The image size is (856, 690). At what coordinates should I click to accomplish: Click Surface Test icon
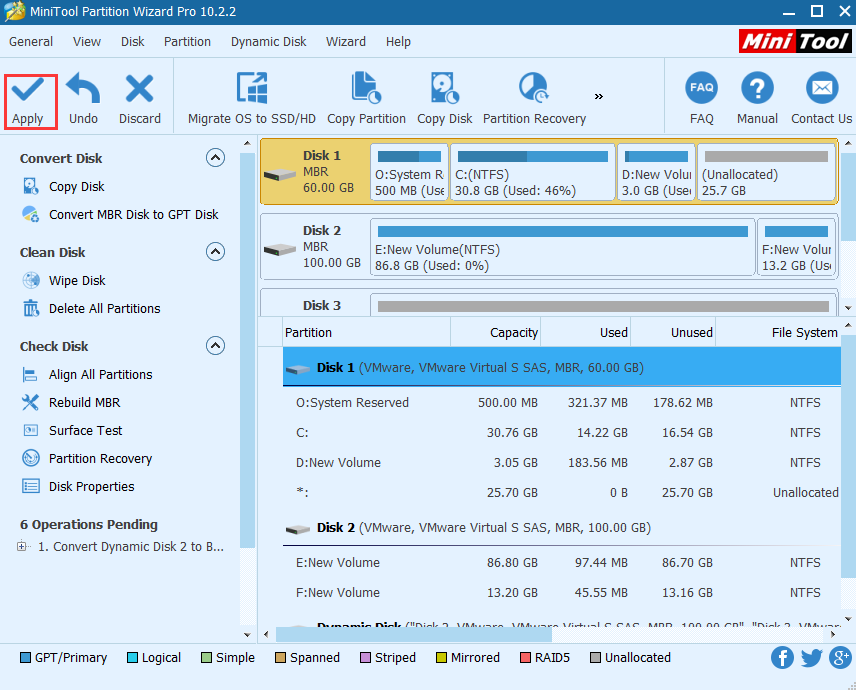(31, 430)
